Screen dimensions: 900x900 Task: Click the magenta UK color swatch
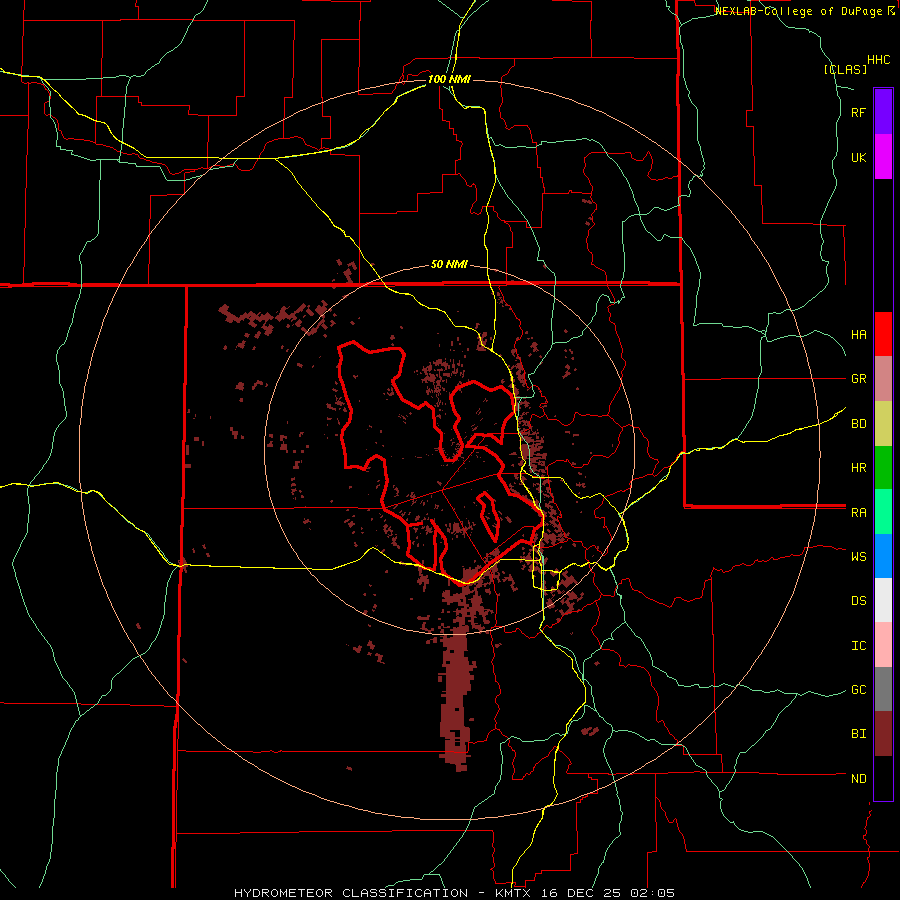pos(883,156)
